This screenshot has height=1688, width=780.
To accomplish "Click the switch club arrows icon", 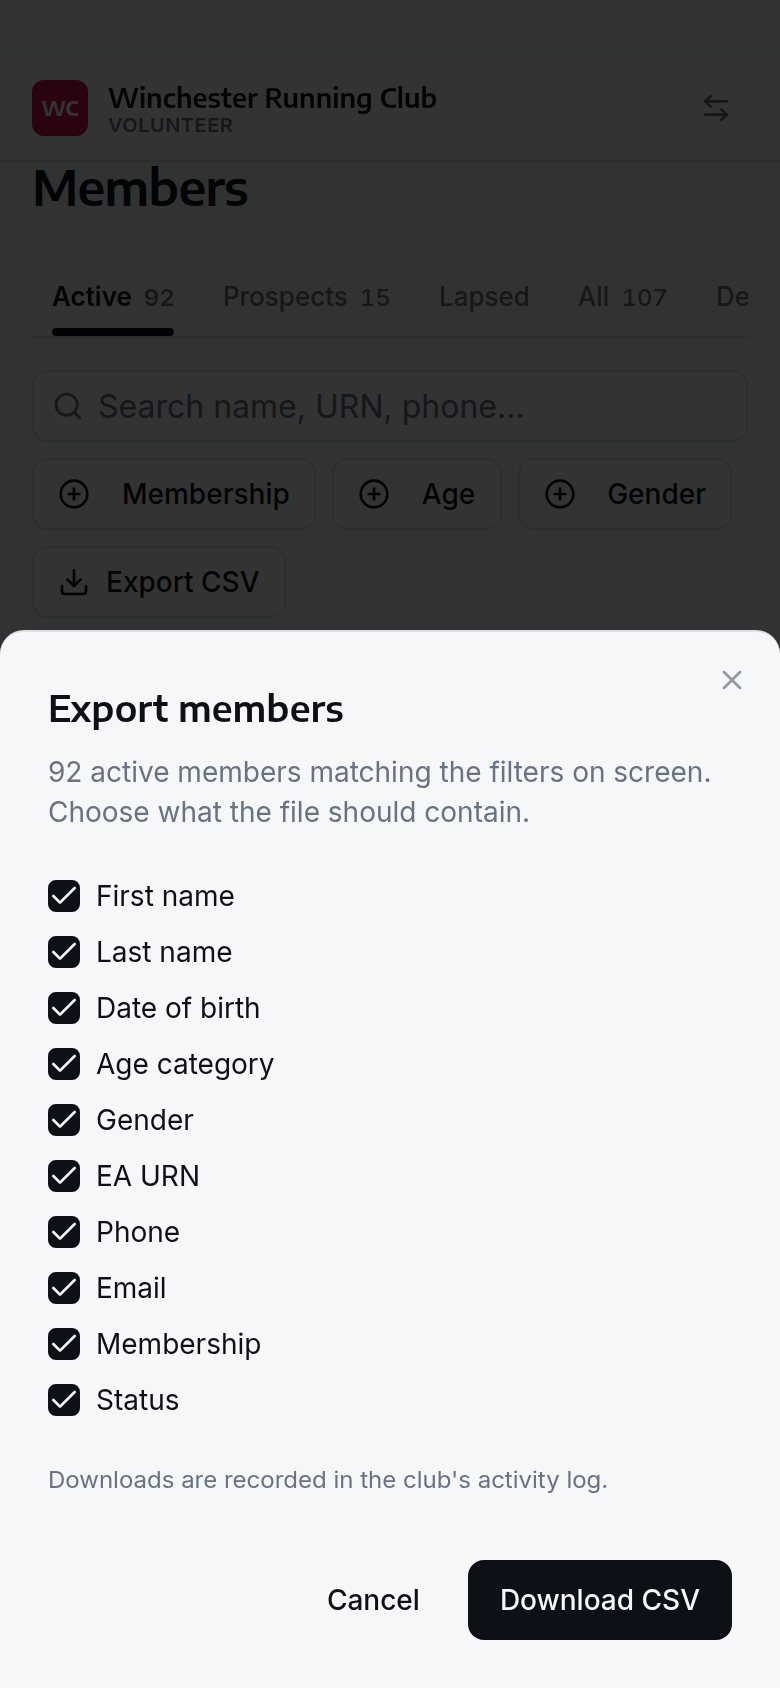I will click(x=716, y=108).
